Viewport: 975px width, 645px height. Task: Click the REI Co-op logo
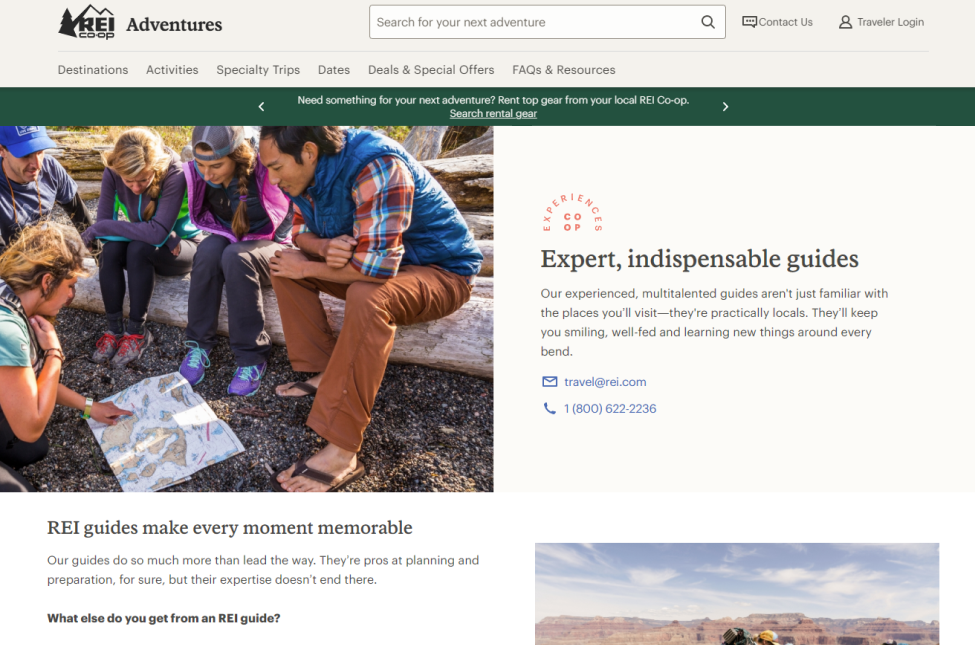coord(86,22)
